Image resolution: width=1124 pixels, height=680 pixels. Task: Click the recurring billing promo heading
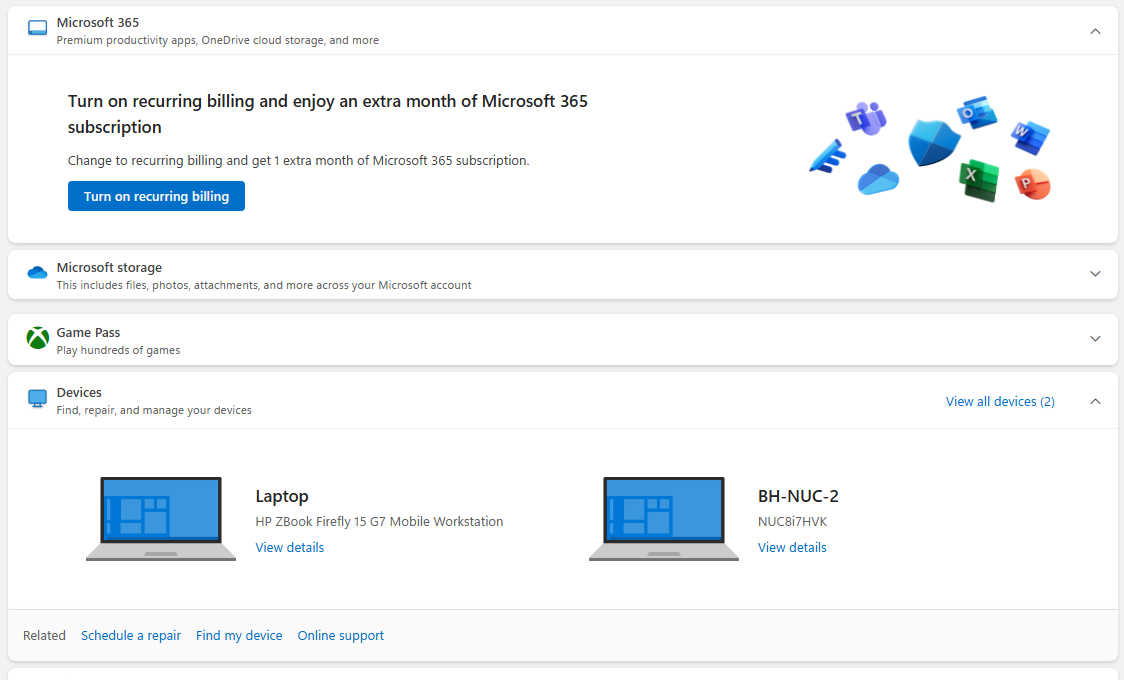[328, 114]
